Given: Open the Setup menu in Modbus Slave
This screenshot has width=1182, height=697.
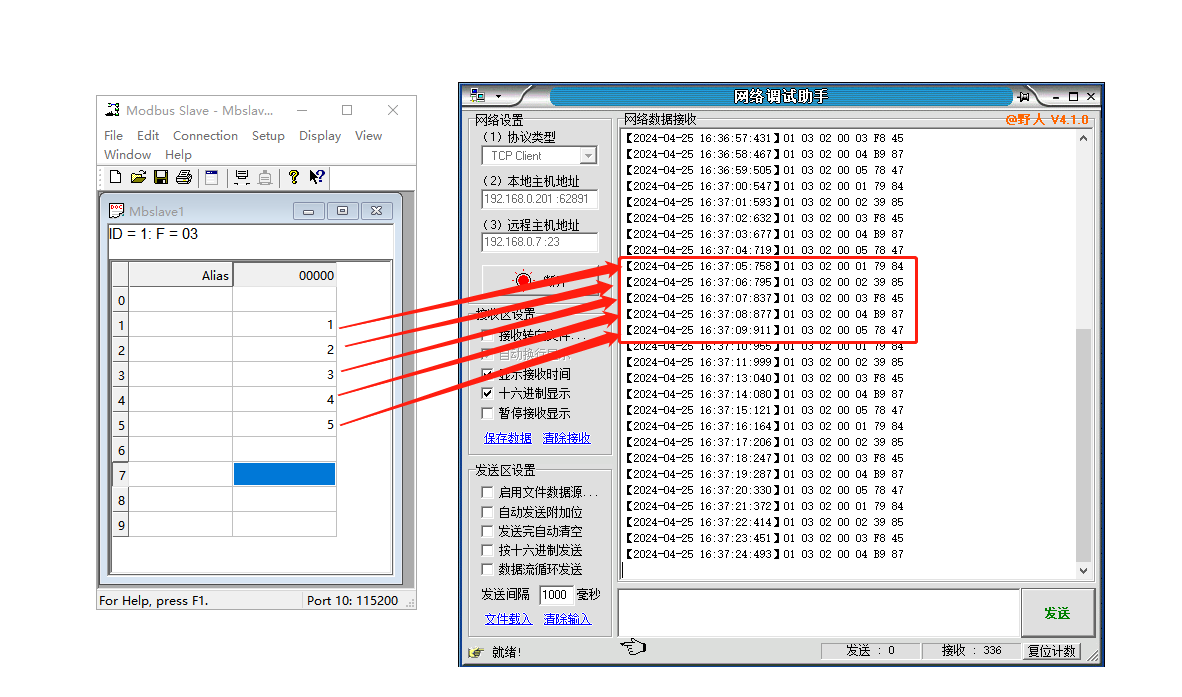Looking at the screenshot, I should point(268,136).
